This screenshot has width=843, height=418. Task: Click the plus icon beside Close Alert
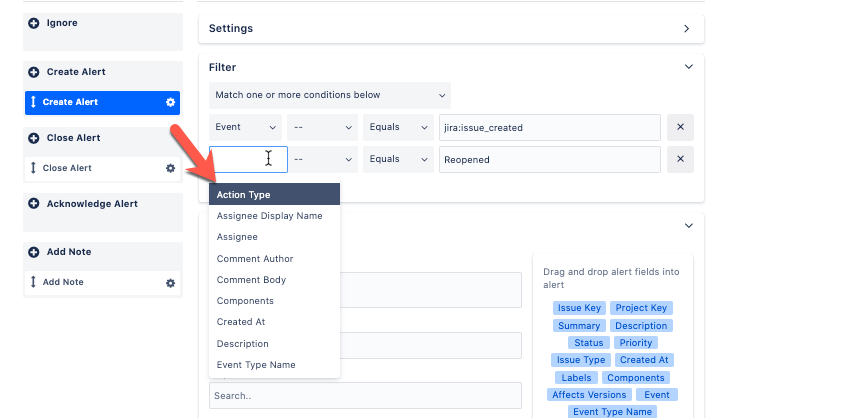point(34,138)
